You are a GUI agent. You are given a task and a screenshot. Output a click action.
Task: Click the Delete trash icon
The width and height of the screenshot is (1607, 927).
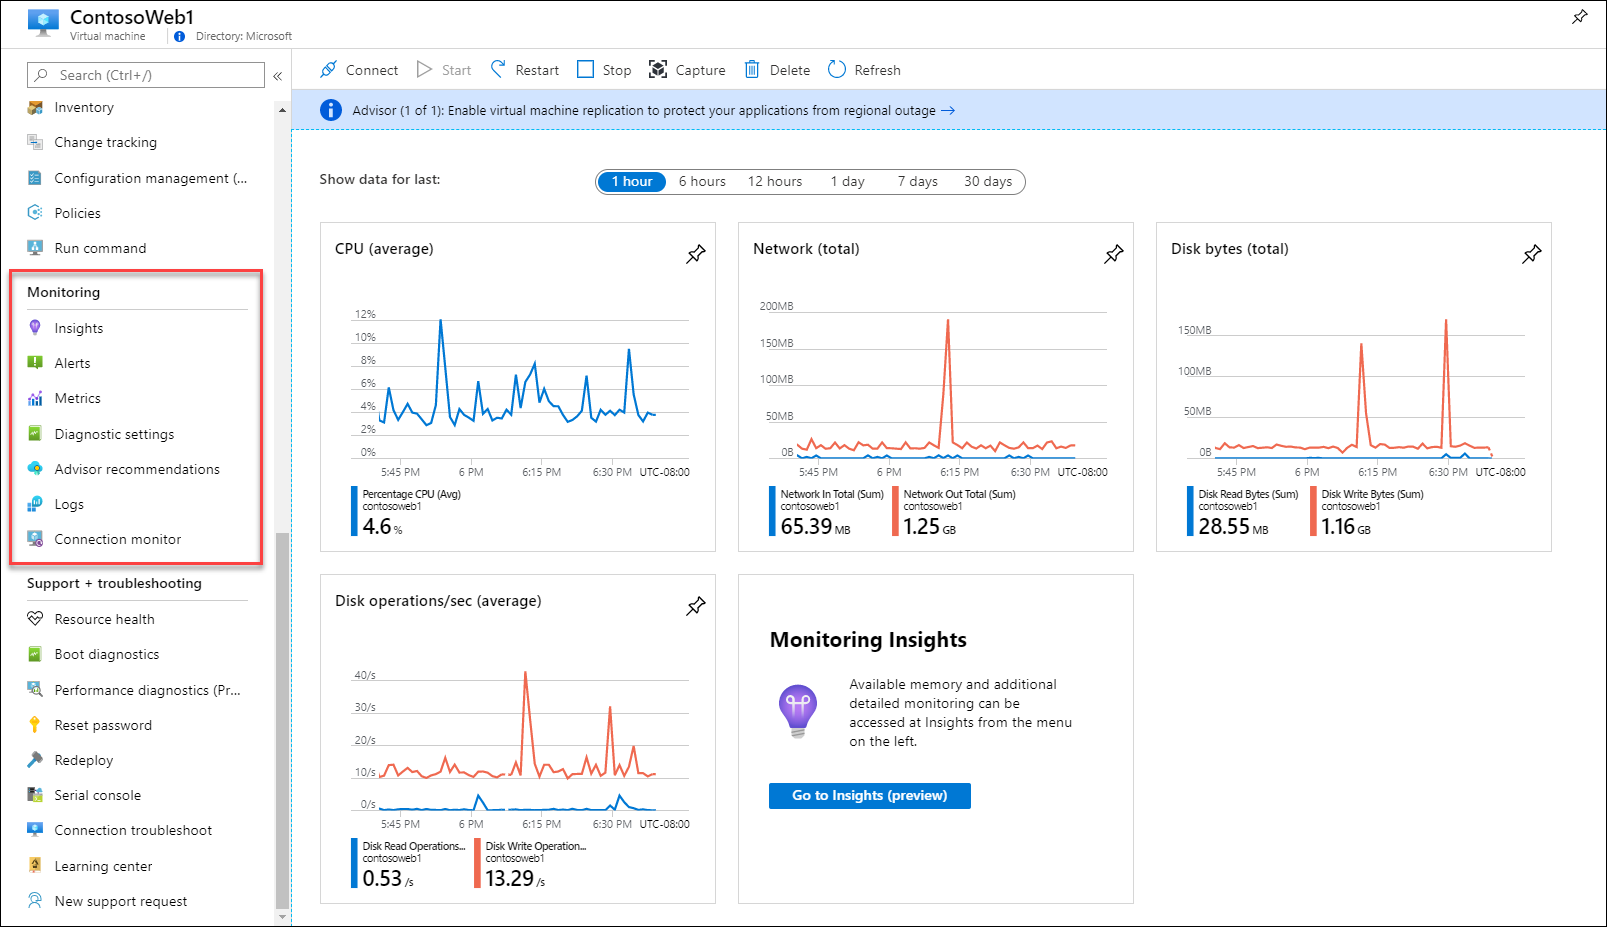pyautogui.click(x=752, y=69)
